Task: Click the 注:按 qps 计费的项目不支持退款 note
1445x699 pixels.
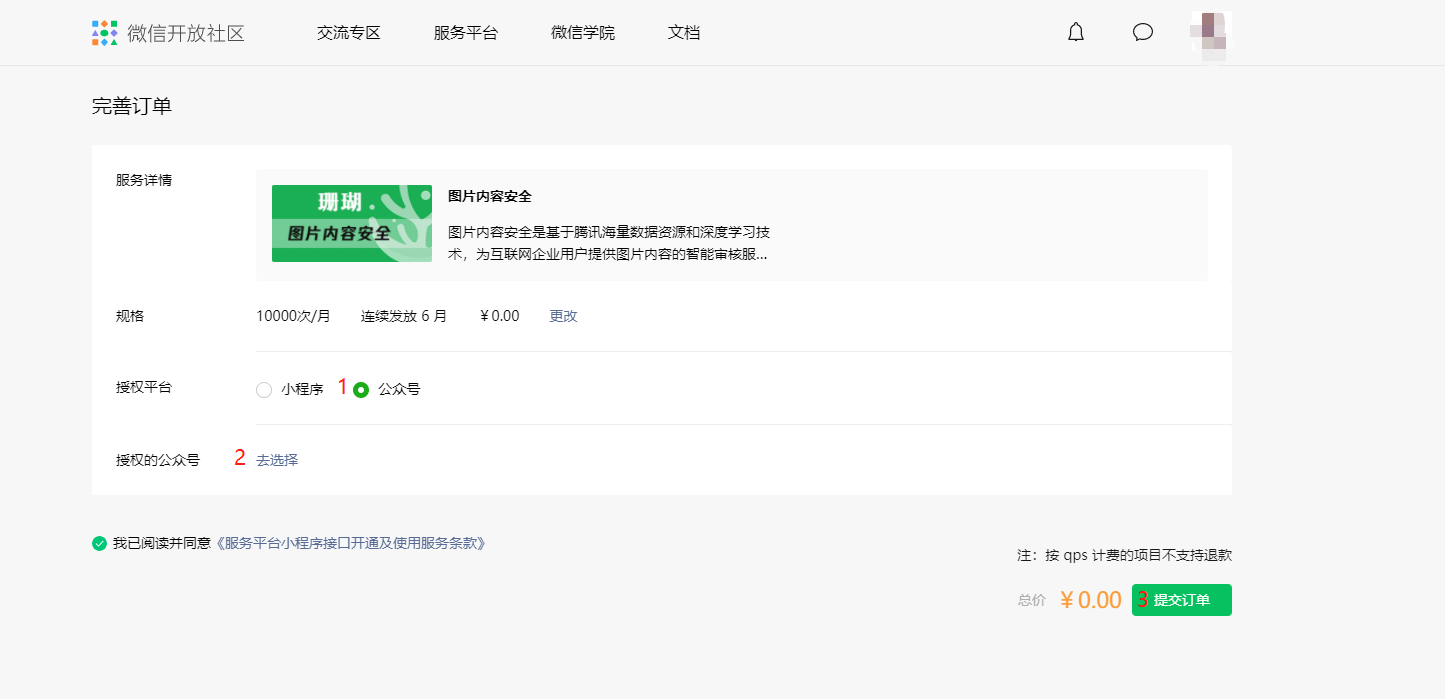Action: point(1124,555)
